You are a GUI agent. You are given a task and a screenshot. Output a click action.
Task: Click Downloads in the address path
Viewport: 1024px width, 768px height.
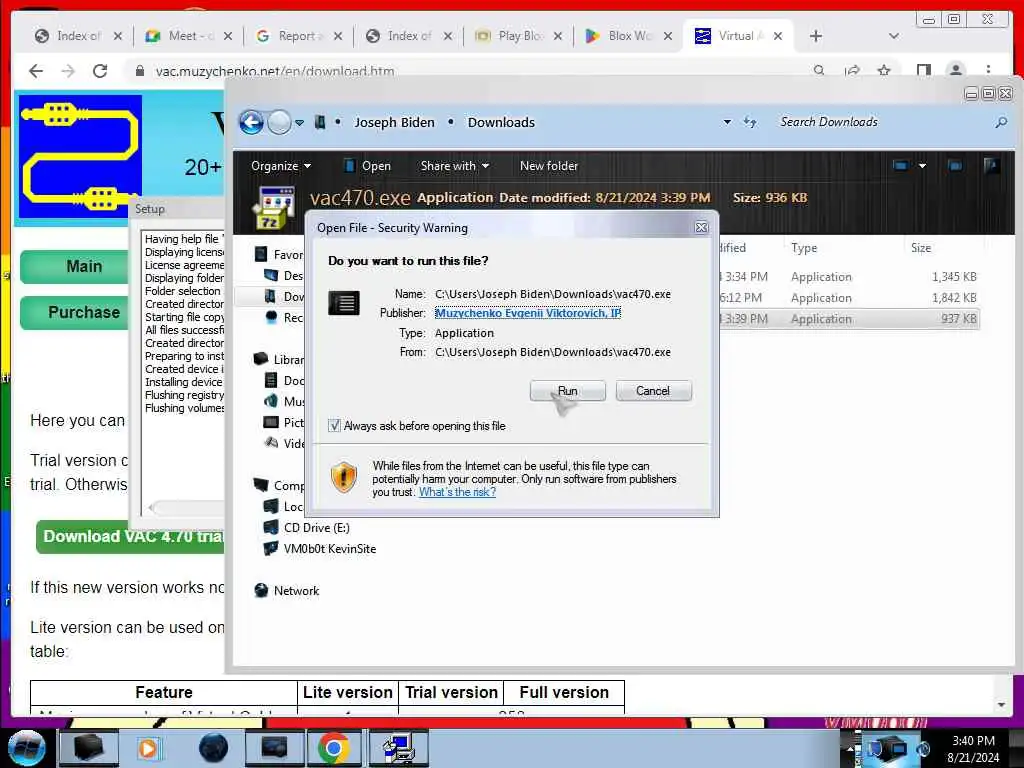pos(501,122)
